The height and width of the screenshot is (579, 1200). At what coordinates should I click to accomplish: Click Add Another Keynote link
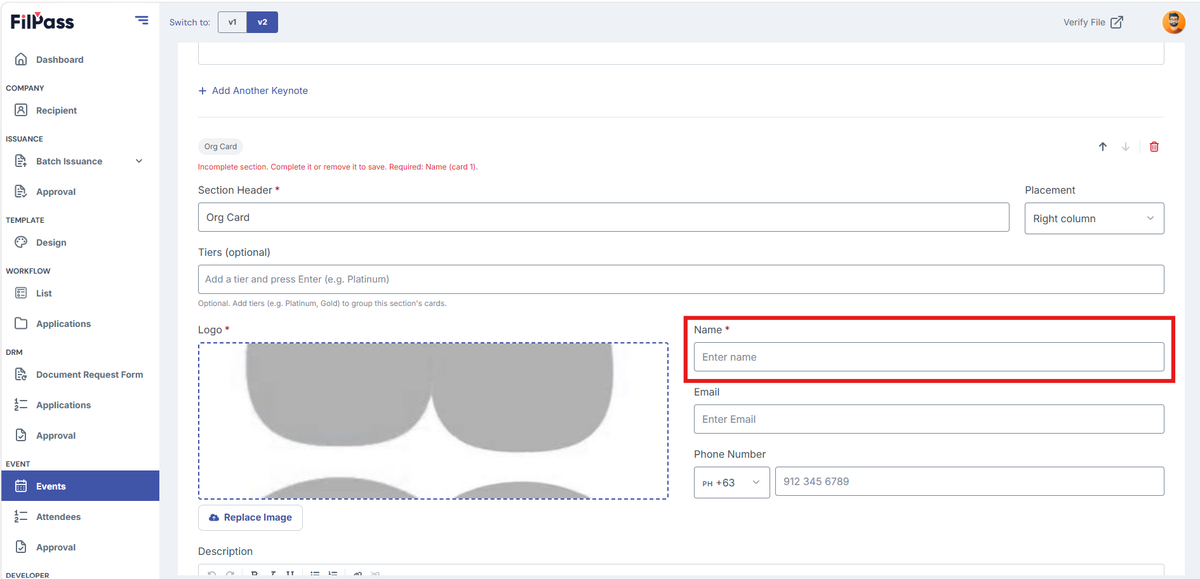253,91
